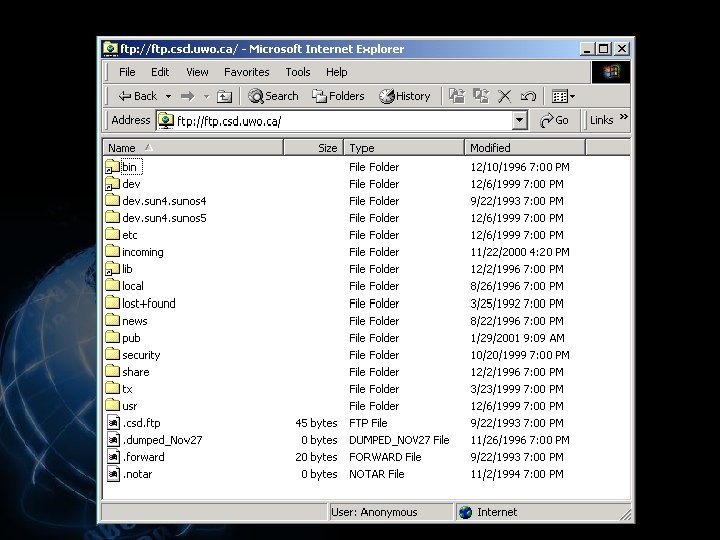Click the FTP page icon in the address bar
The image size is (720, 540).
[x=166, y=121]
